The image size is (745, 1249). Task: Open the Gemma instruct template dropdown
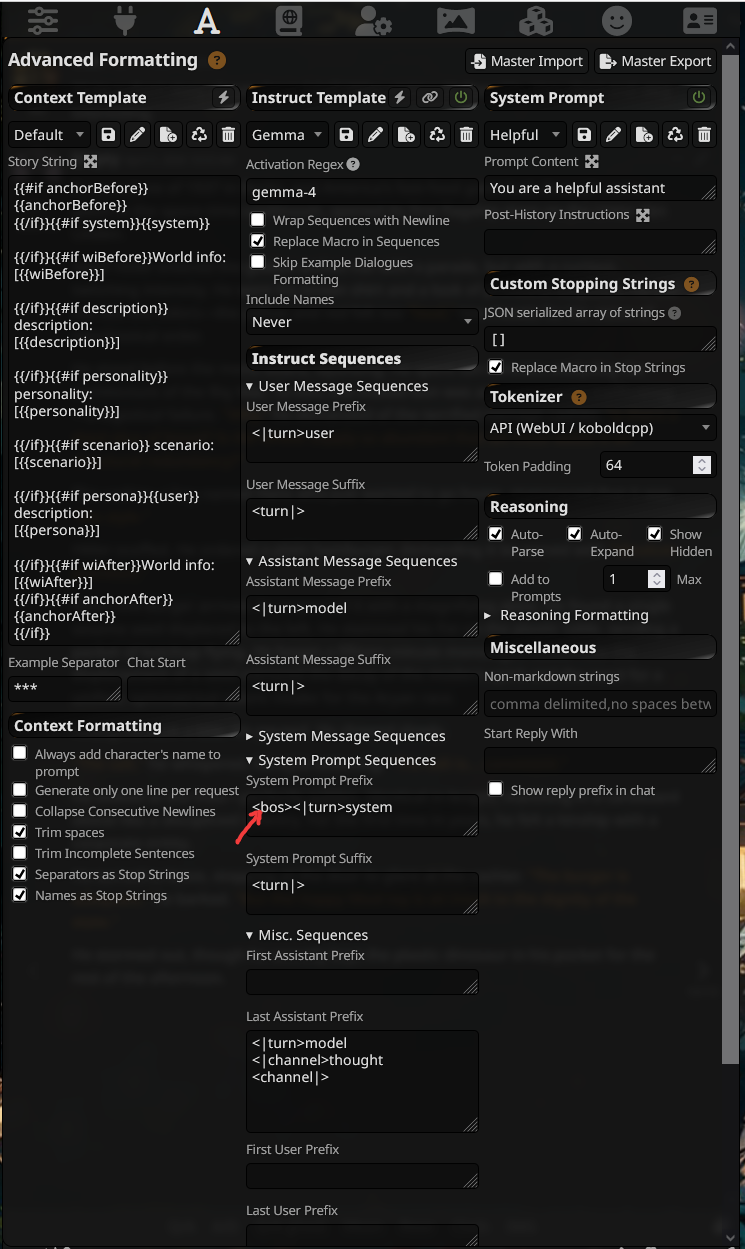tap(287, 135)
